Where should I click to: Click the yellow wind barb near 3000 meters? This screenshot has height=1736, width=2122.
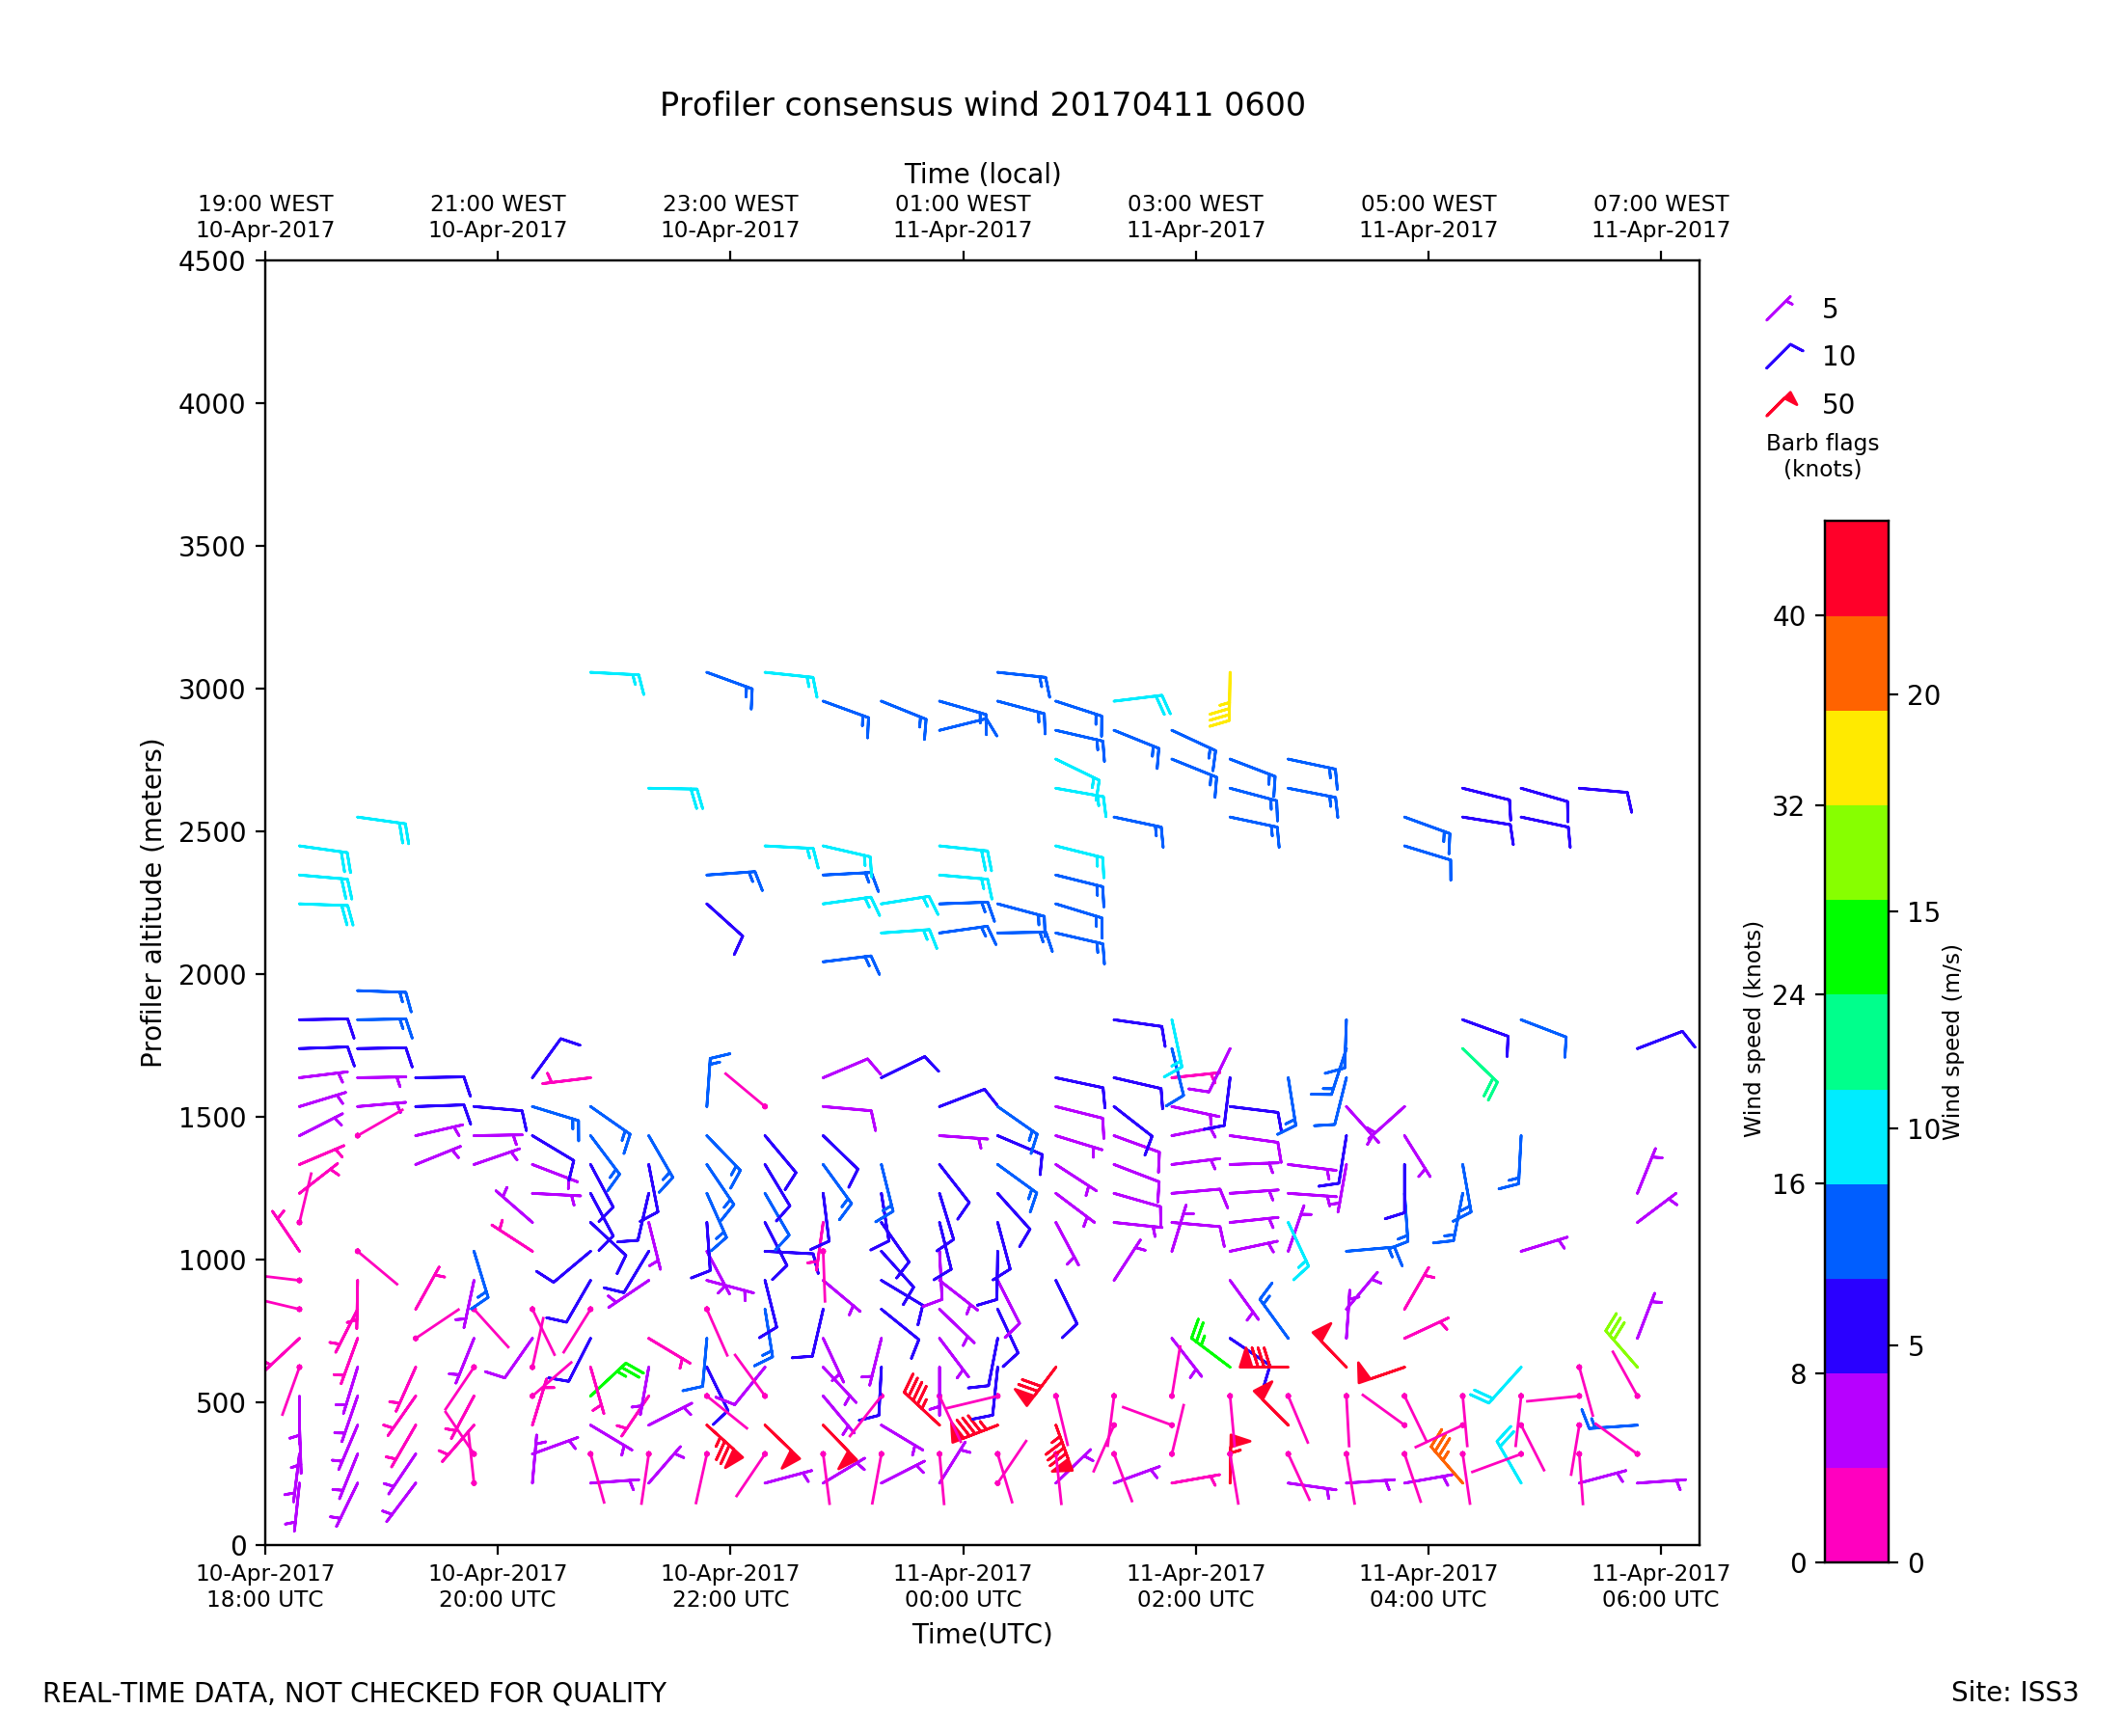(1227, 704)
